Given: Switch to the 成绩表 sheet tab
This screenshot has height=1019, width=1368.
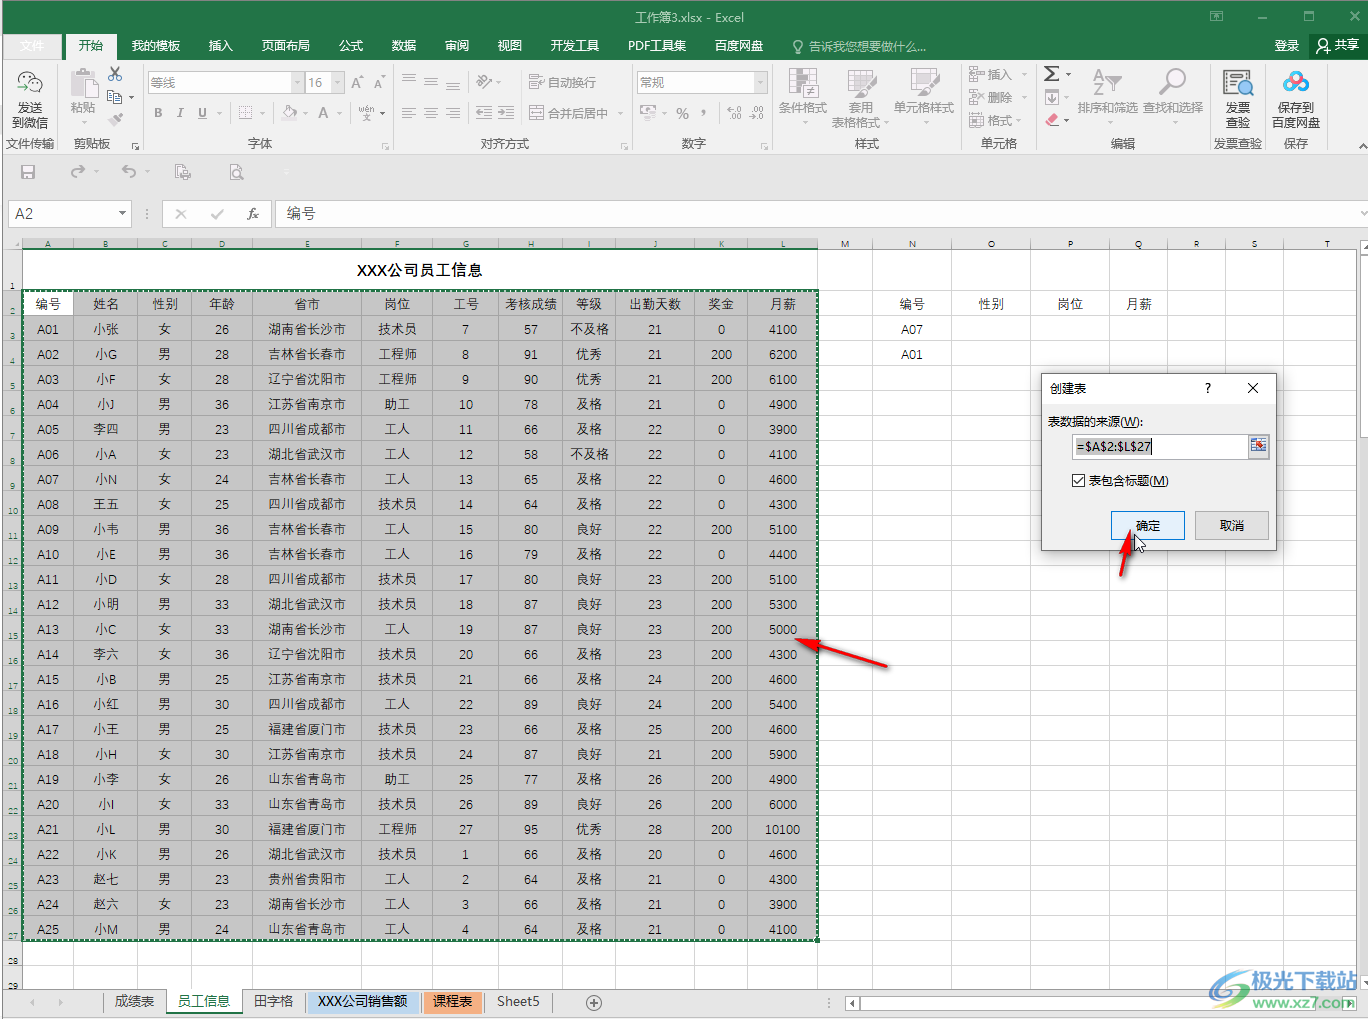Looking at the screenshot, I should [134, 1001].
